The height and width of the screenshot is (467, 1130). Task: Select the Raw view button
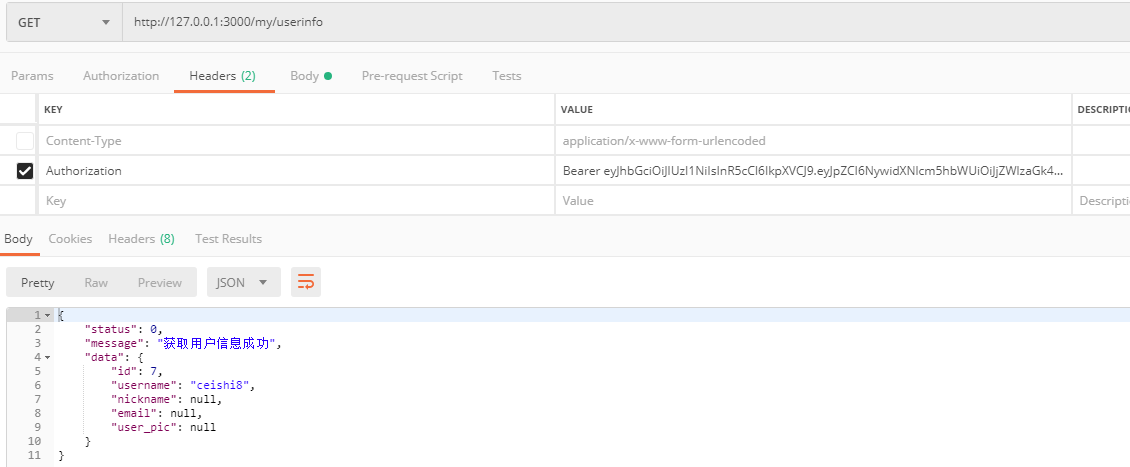(96, 282)
